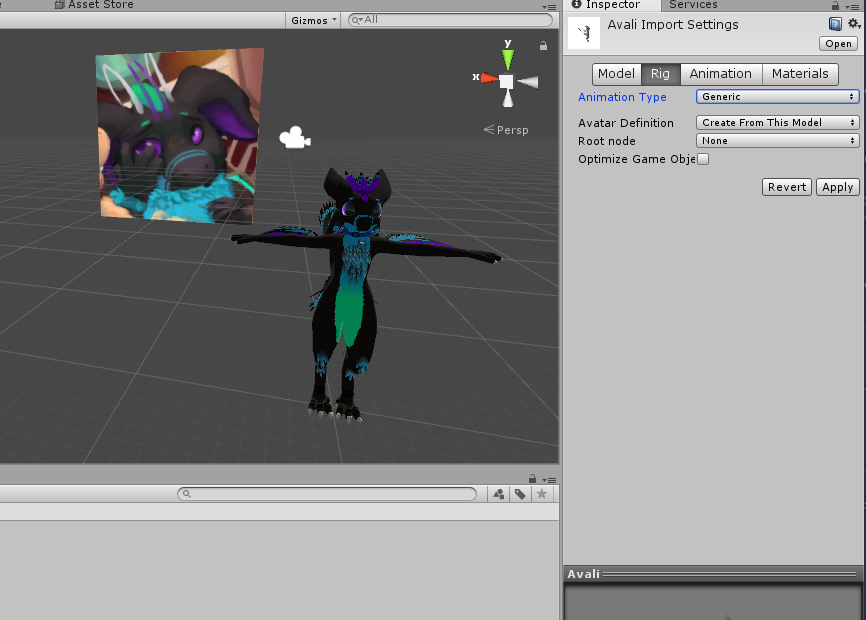Image resolution: width=866 pixels, height=620 pixels.
Task: Toggle the scene gizmo lock icon
Action: tap(543, 46)
